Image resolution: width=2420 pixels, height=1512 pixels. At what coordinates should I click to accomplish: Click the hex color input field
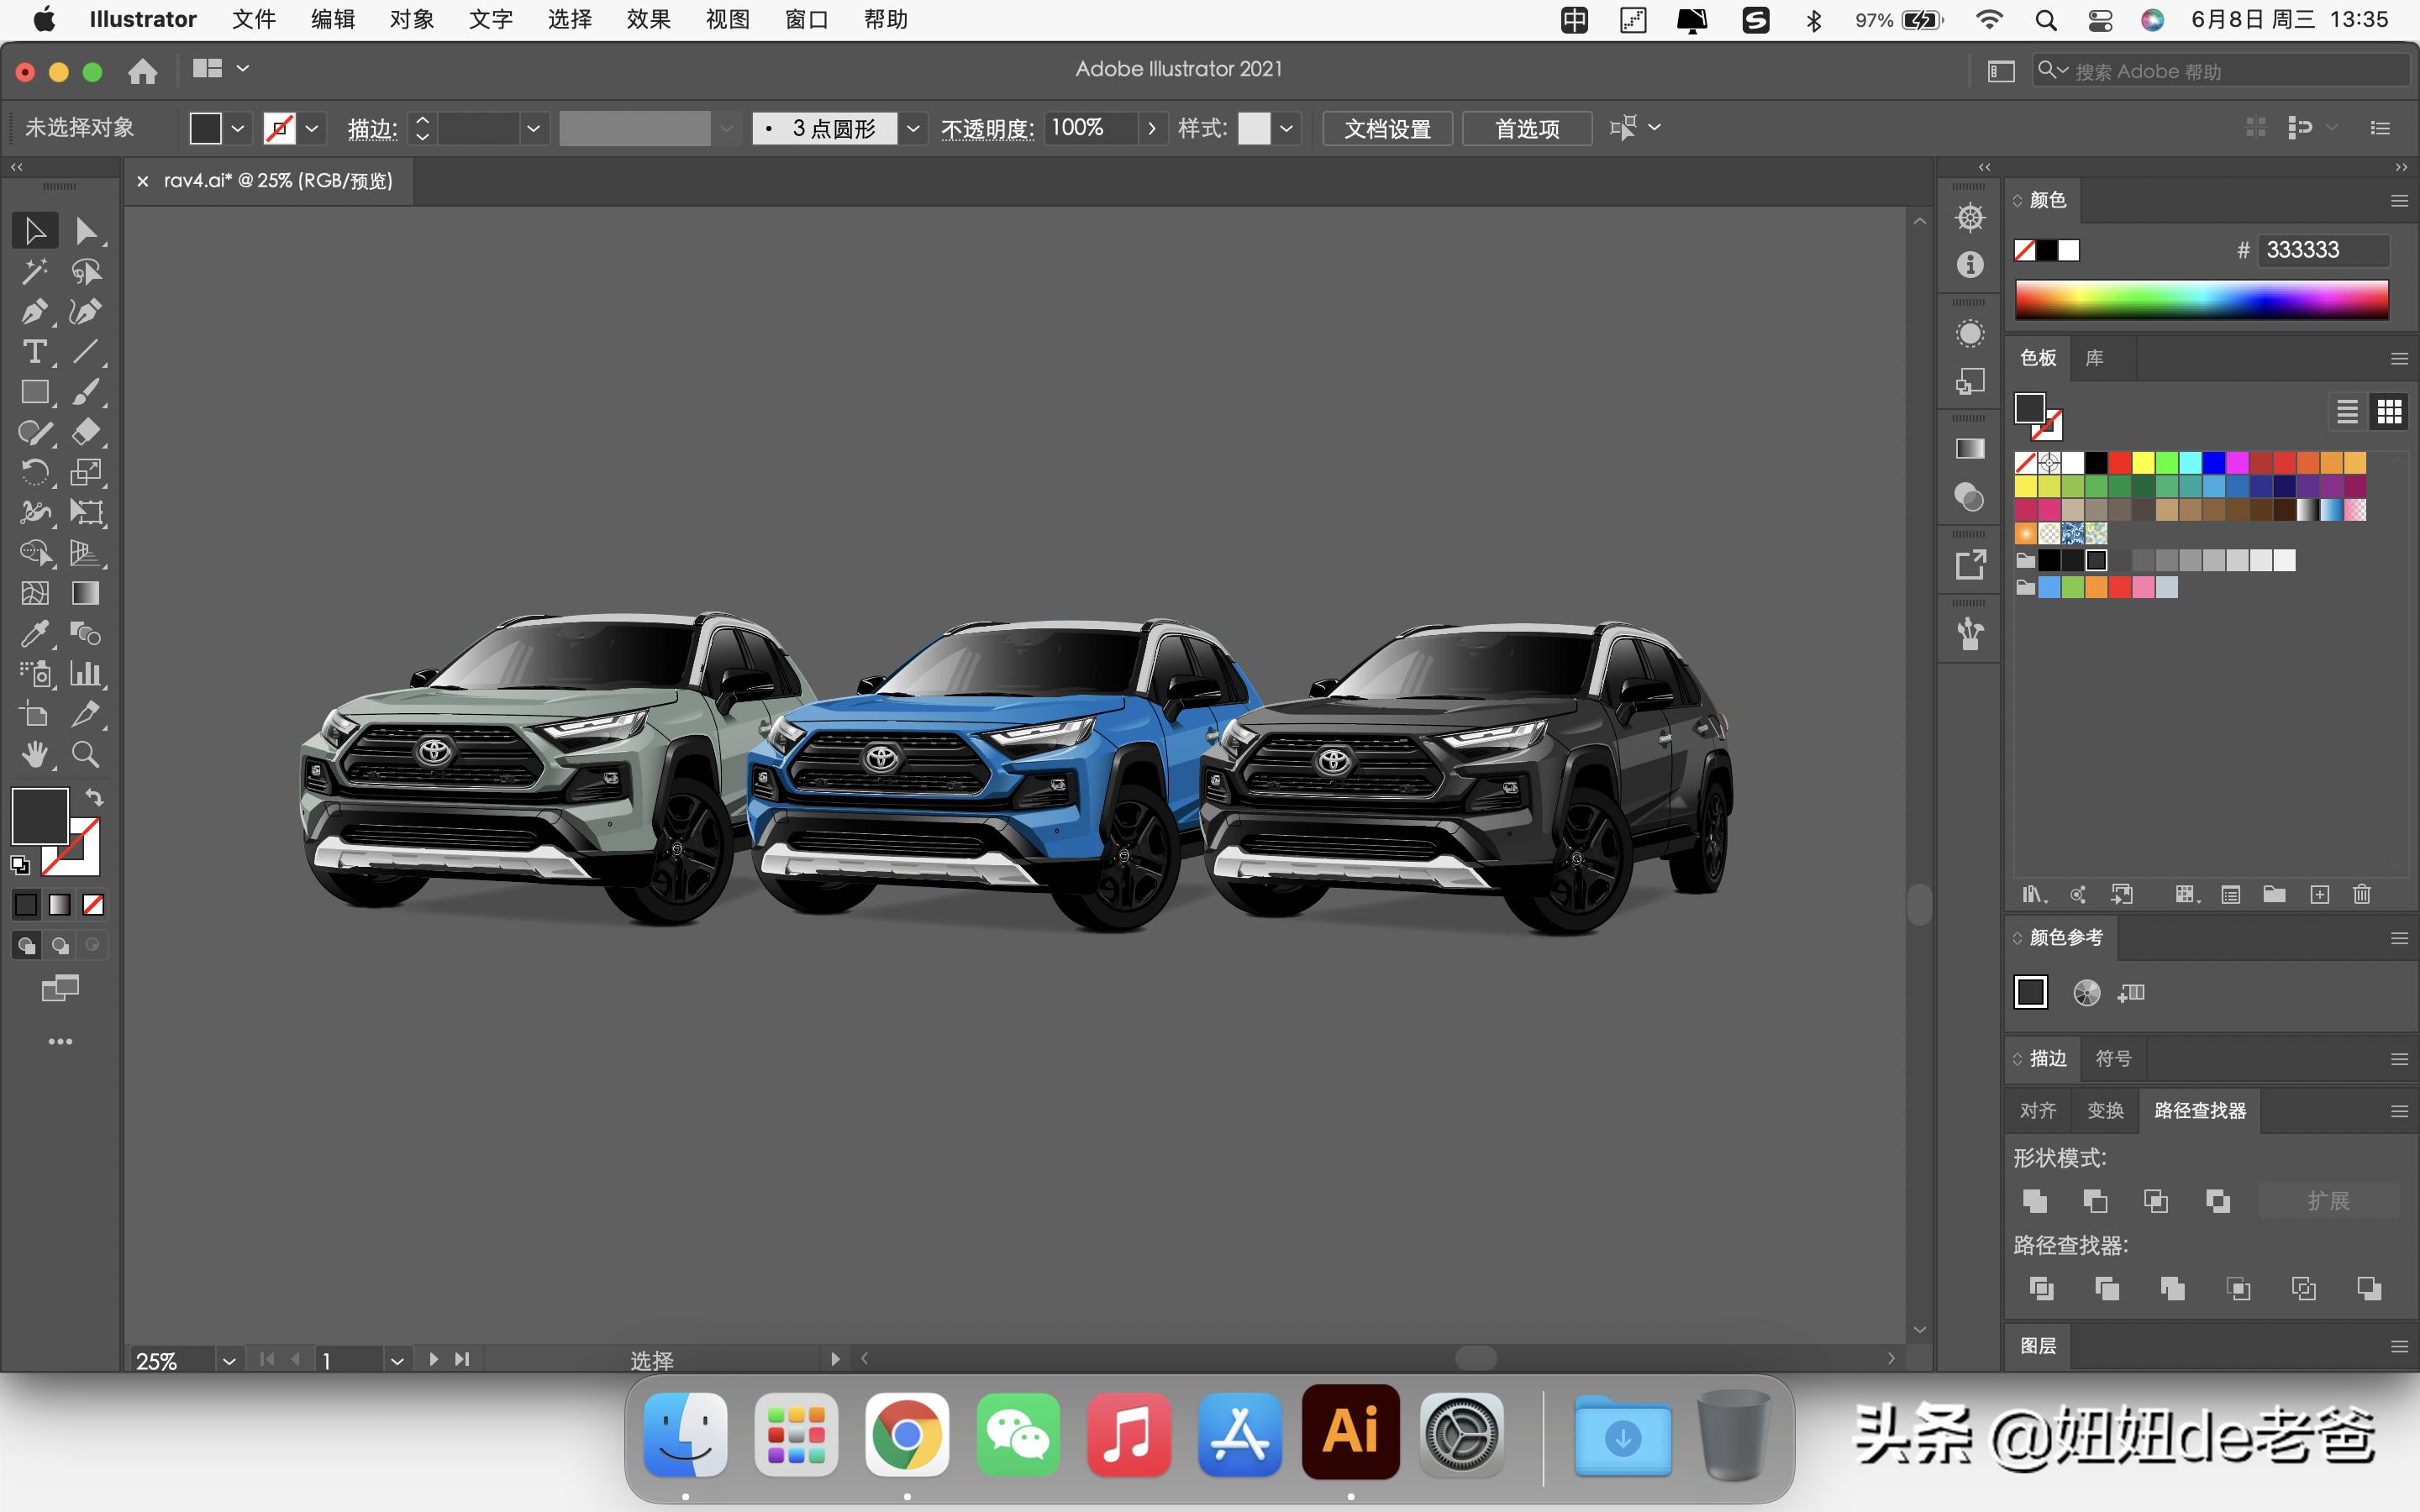[2322, 250]
